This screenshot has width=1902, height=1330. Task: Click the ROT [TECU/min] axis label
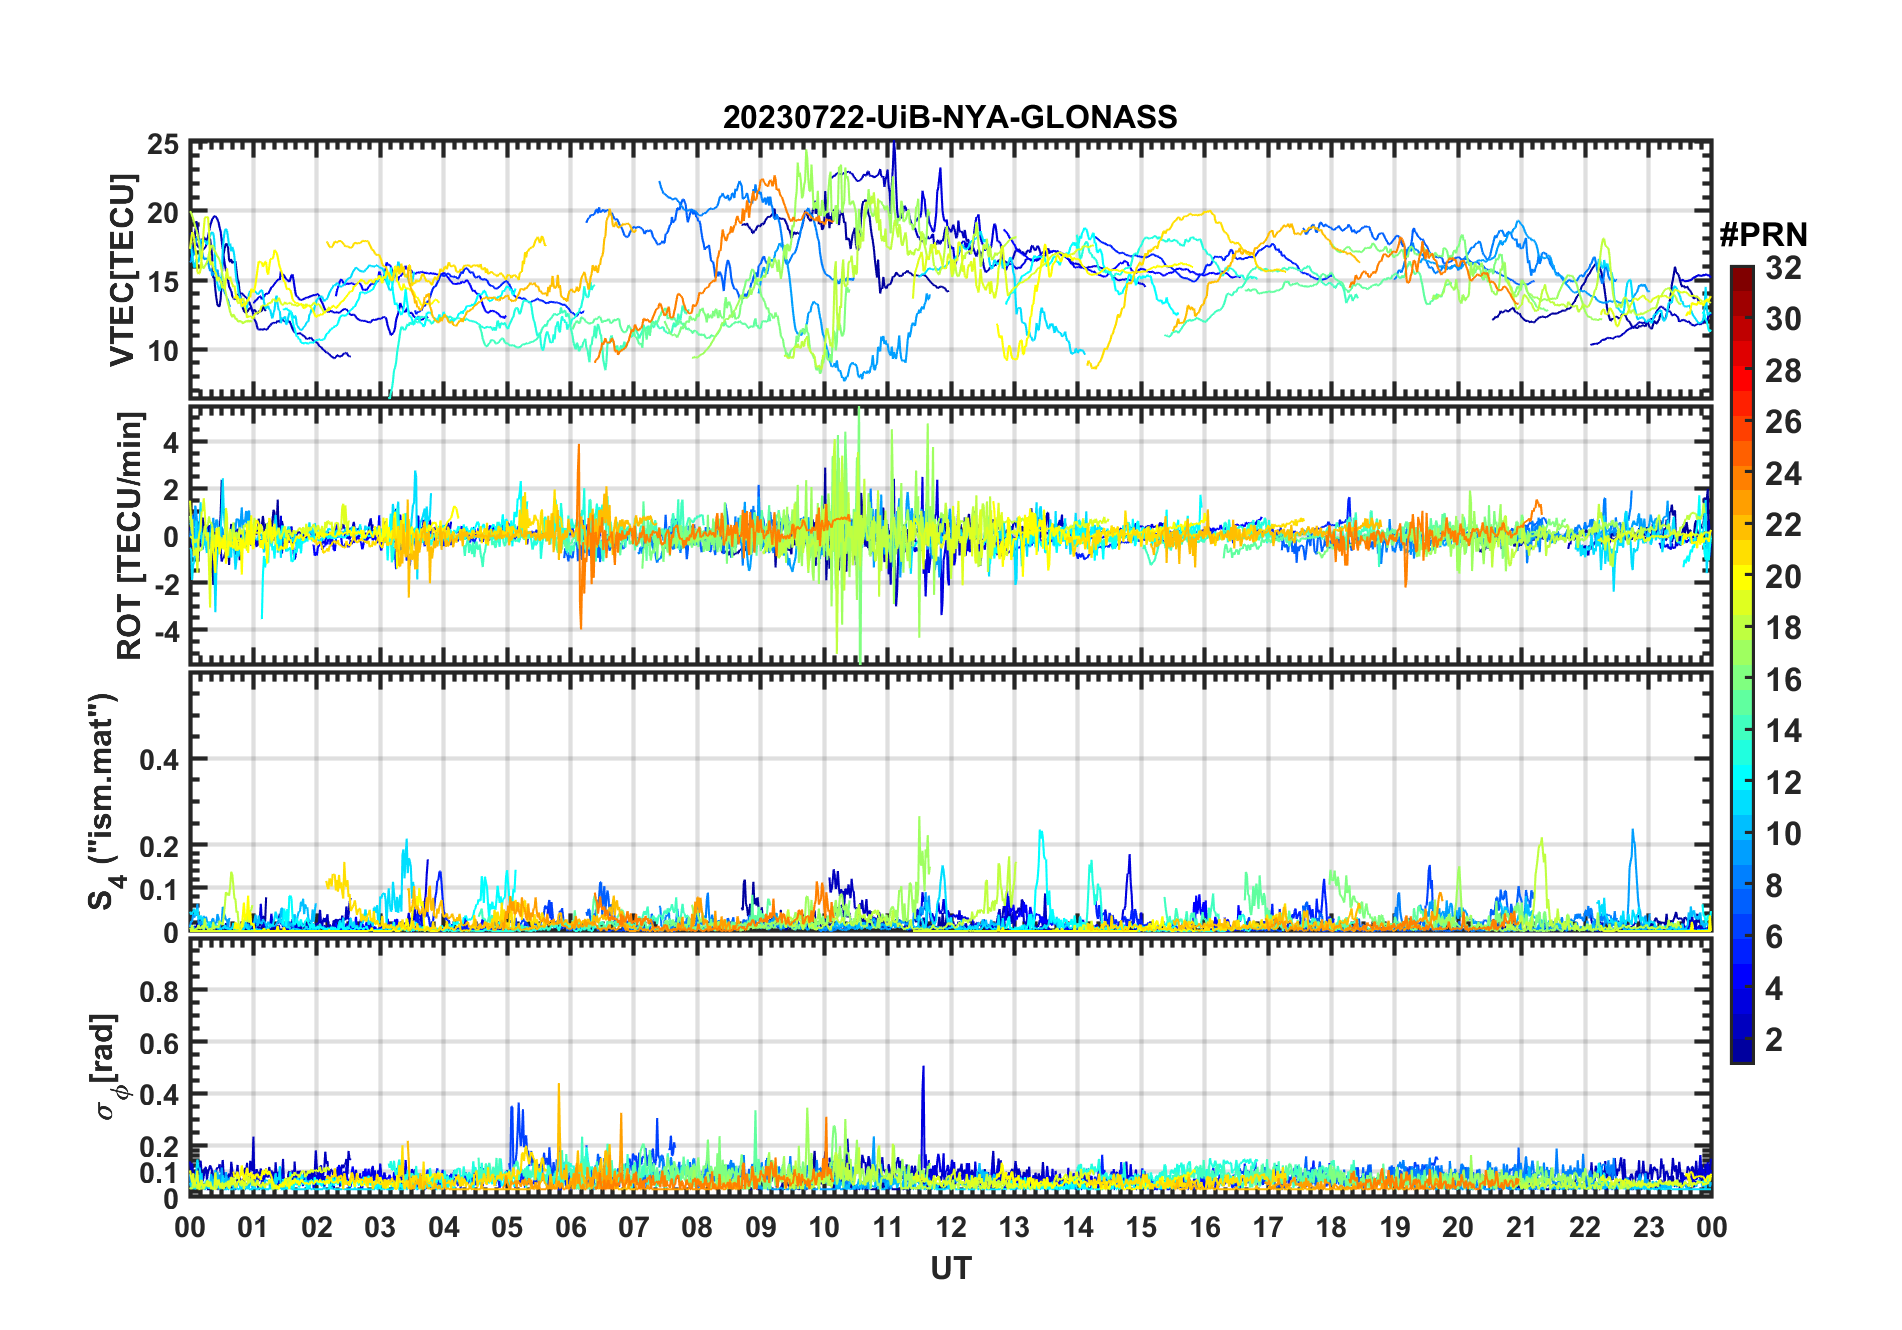pyautogui.click(x=129, y=535)
